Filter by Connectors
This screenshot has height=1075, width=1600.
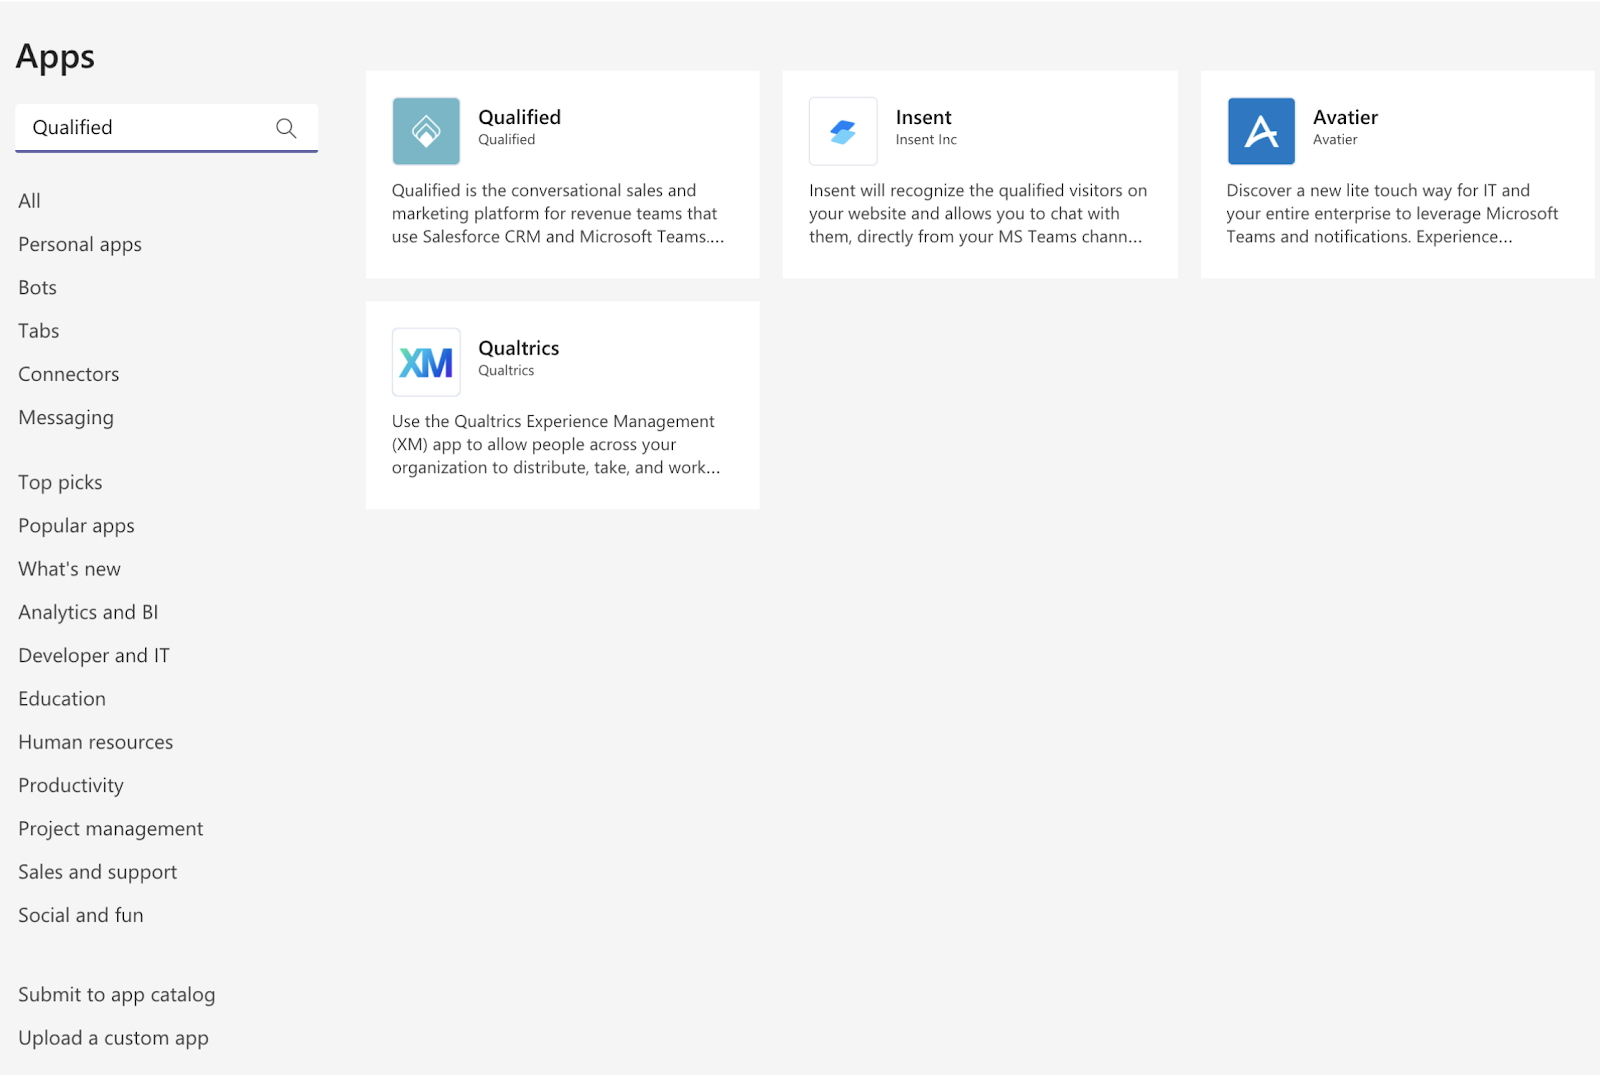pyautogui.click(x=68, y=374)
